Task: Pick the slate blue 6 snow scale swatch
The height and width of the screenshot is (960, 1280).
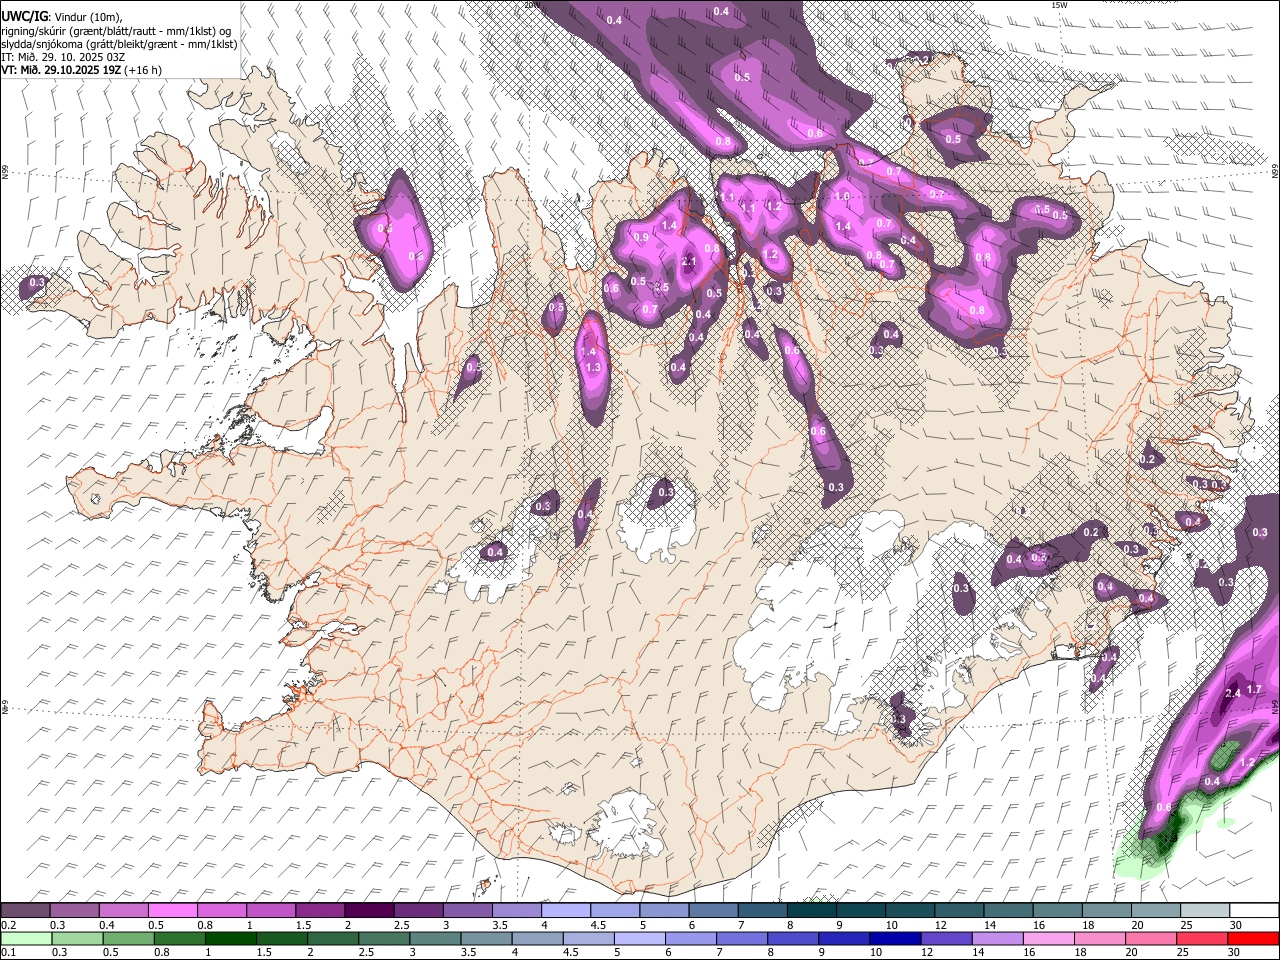Action: coord(713,911)
